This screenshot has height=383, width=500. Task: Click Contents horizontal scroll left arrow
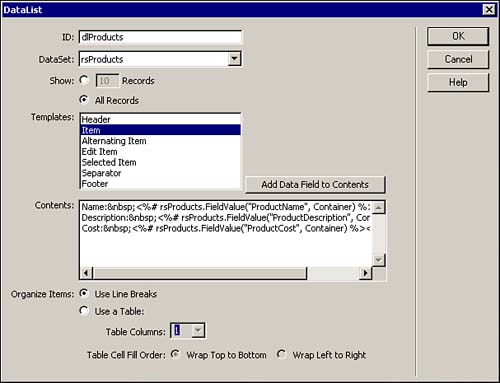86,273
